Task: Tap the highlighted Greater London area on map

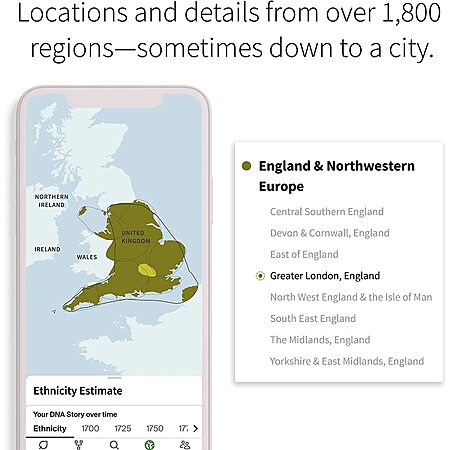Action: tap(147, 270)
